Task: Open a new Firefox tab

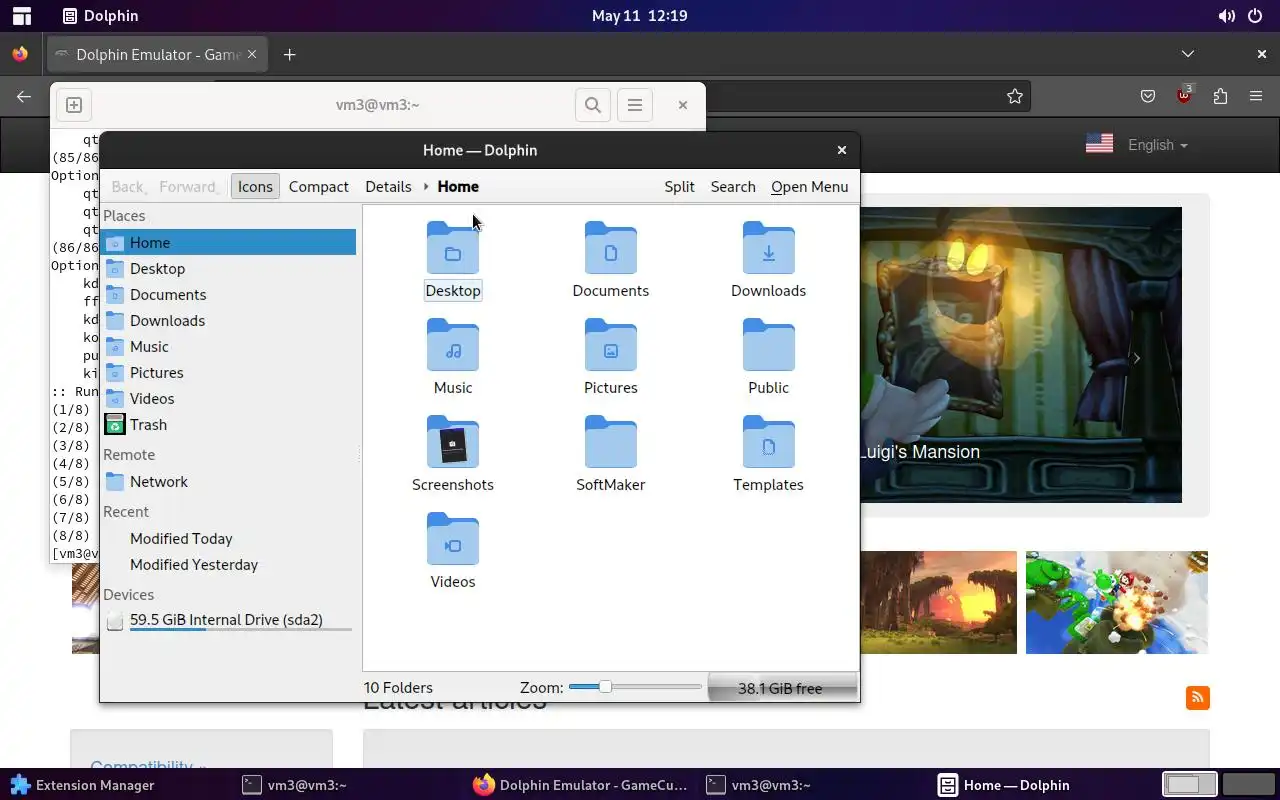Action: tap(289, 54)
